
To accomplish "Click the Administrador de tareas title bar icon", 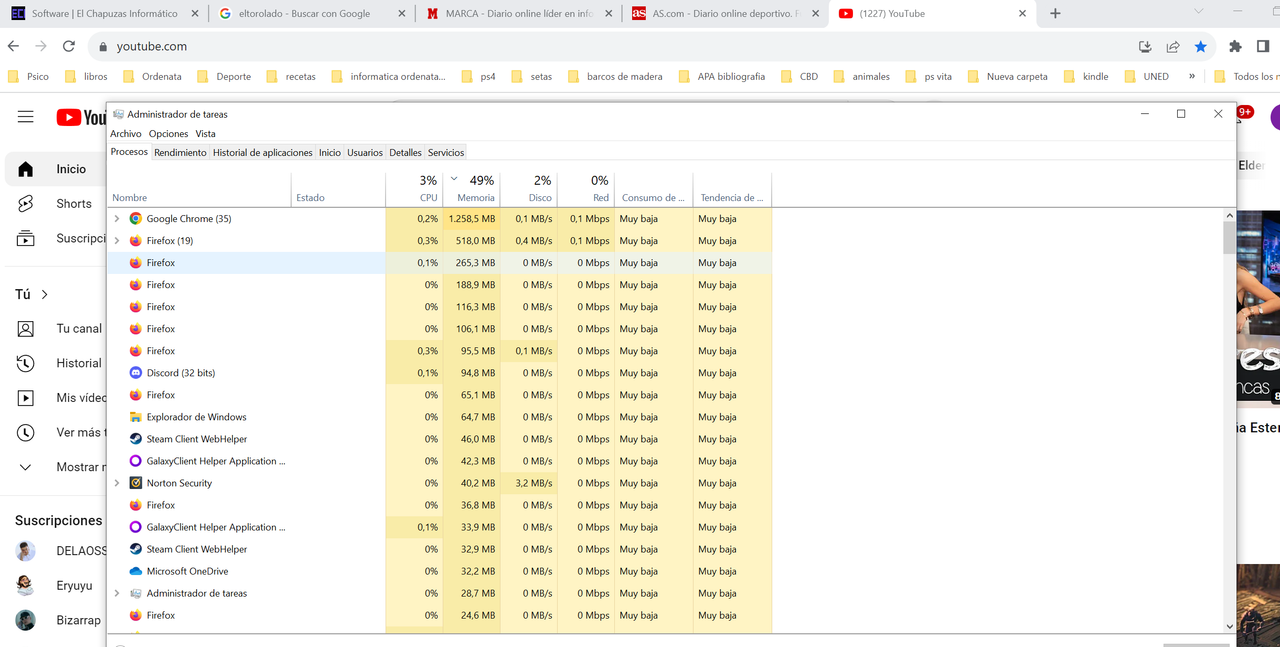I will pos(118,114).
